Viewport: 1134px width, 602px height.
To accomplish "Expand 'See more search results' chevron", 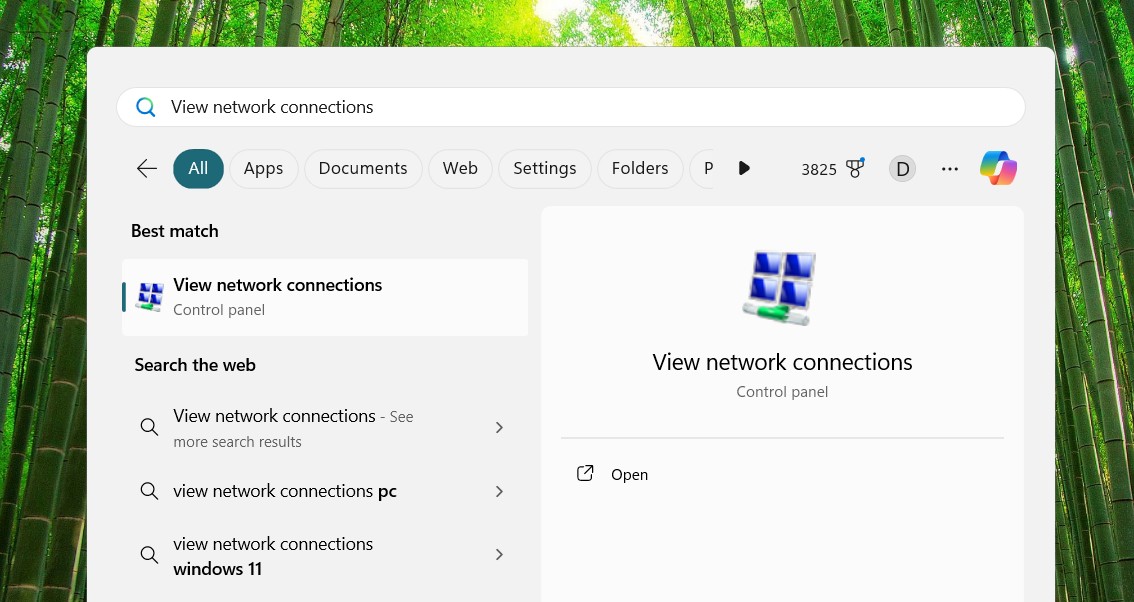I will click(499, 428).
